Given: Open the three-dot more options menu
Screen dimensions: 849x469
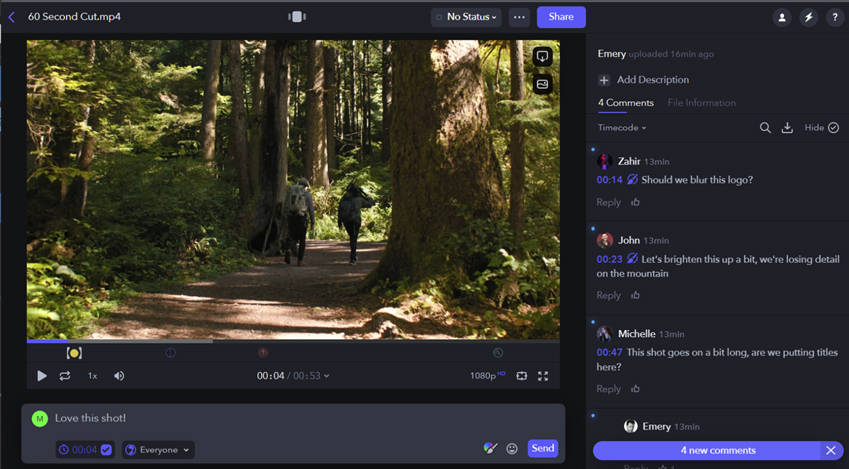Looking at the screenshot, I should [519, 17].
